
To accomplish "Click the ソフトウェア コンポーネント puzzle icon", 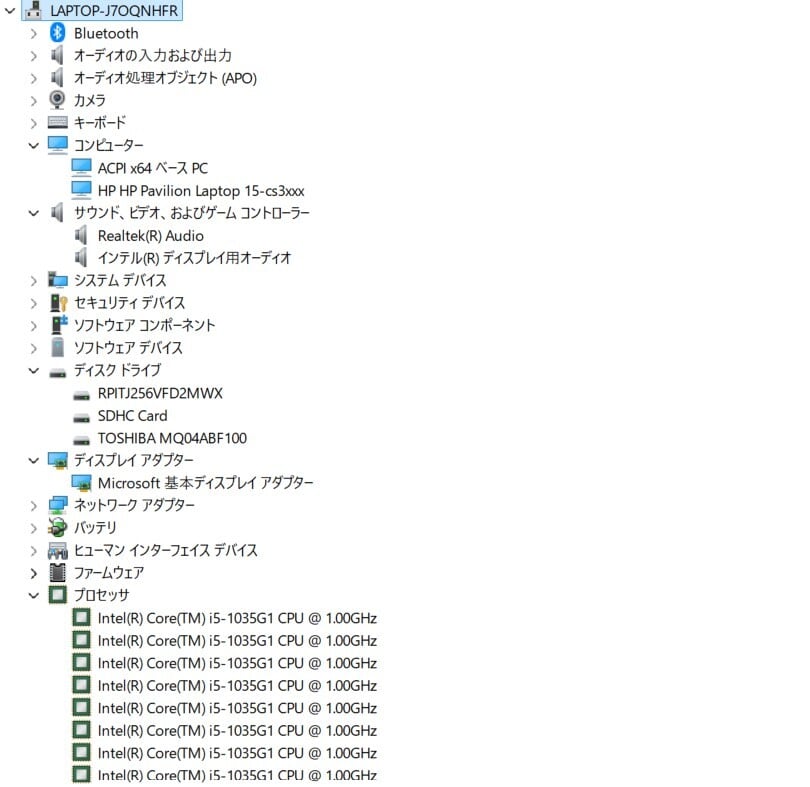I will pyautogui.click(x=58, y=325).
